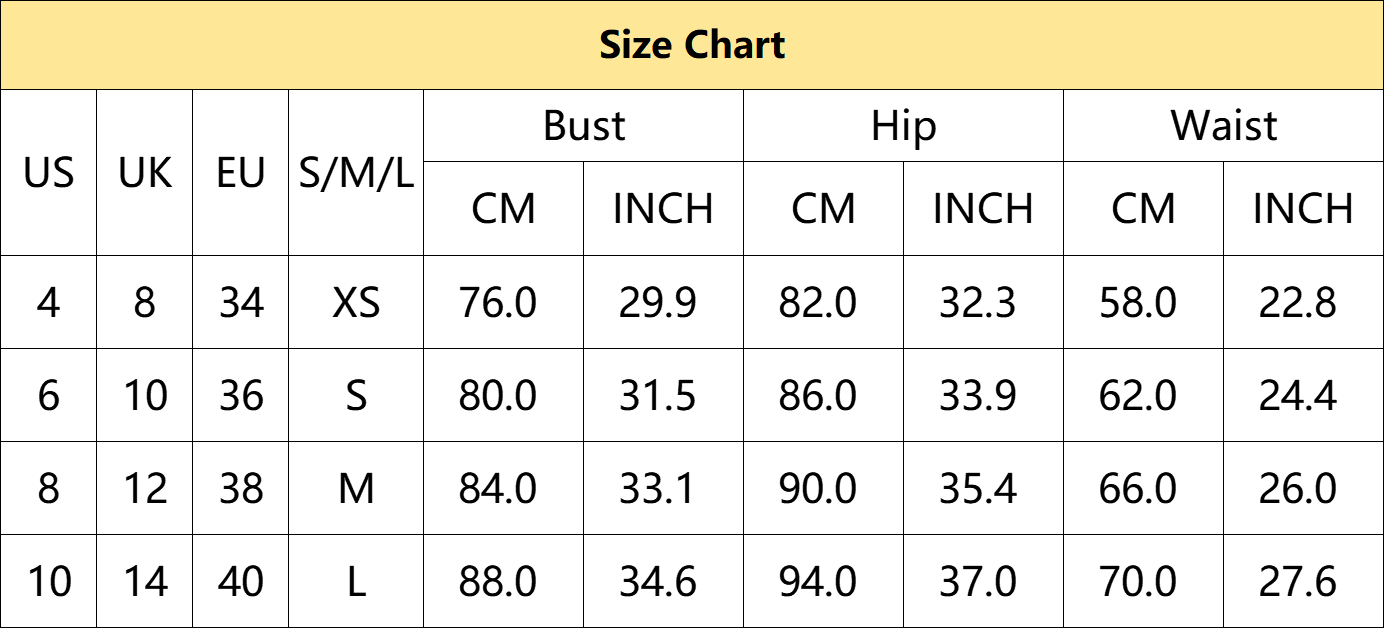Click the Hip group header
Screen dimensions: 1385x629
click(x=904, y=126)
